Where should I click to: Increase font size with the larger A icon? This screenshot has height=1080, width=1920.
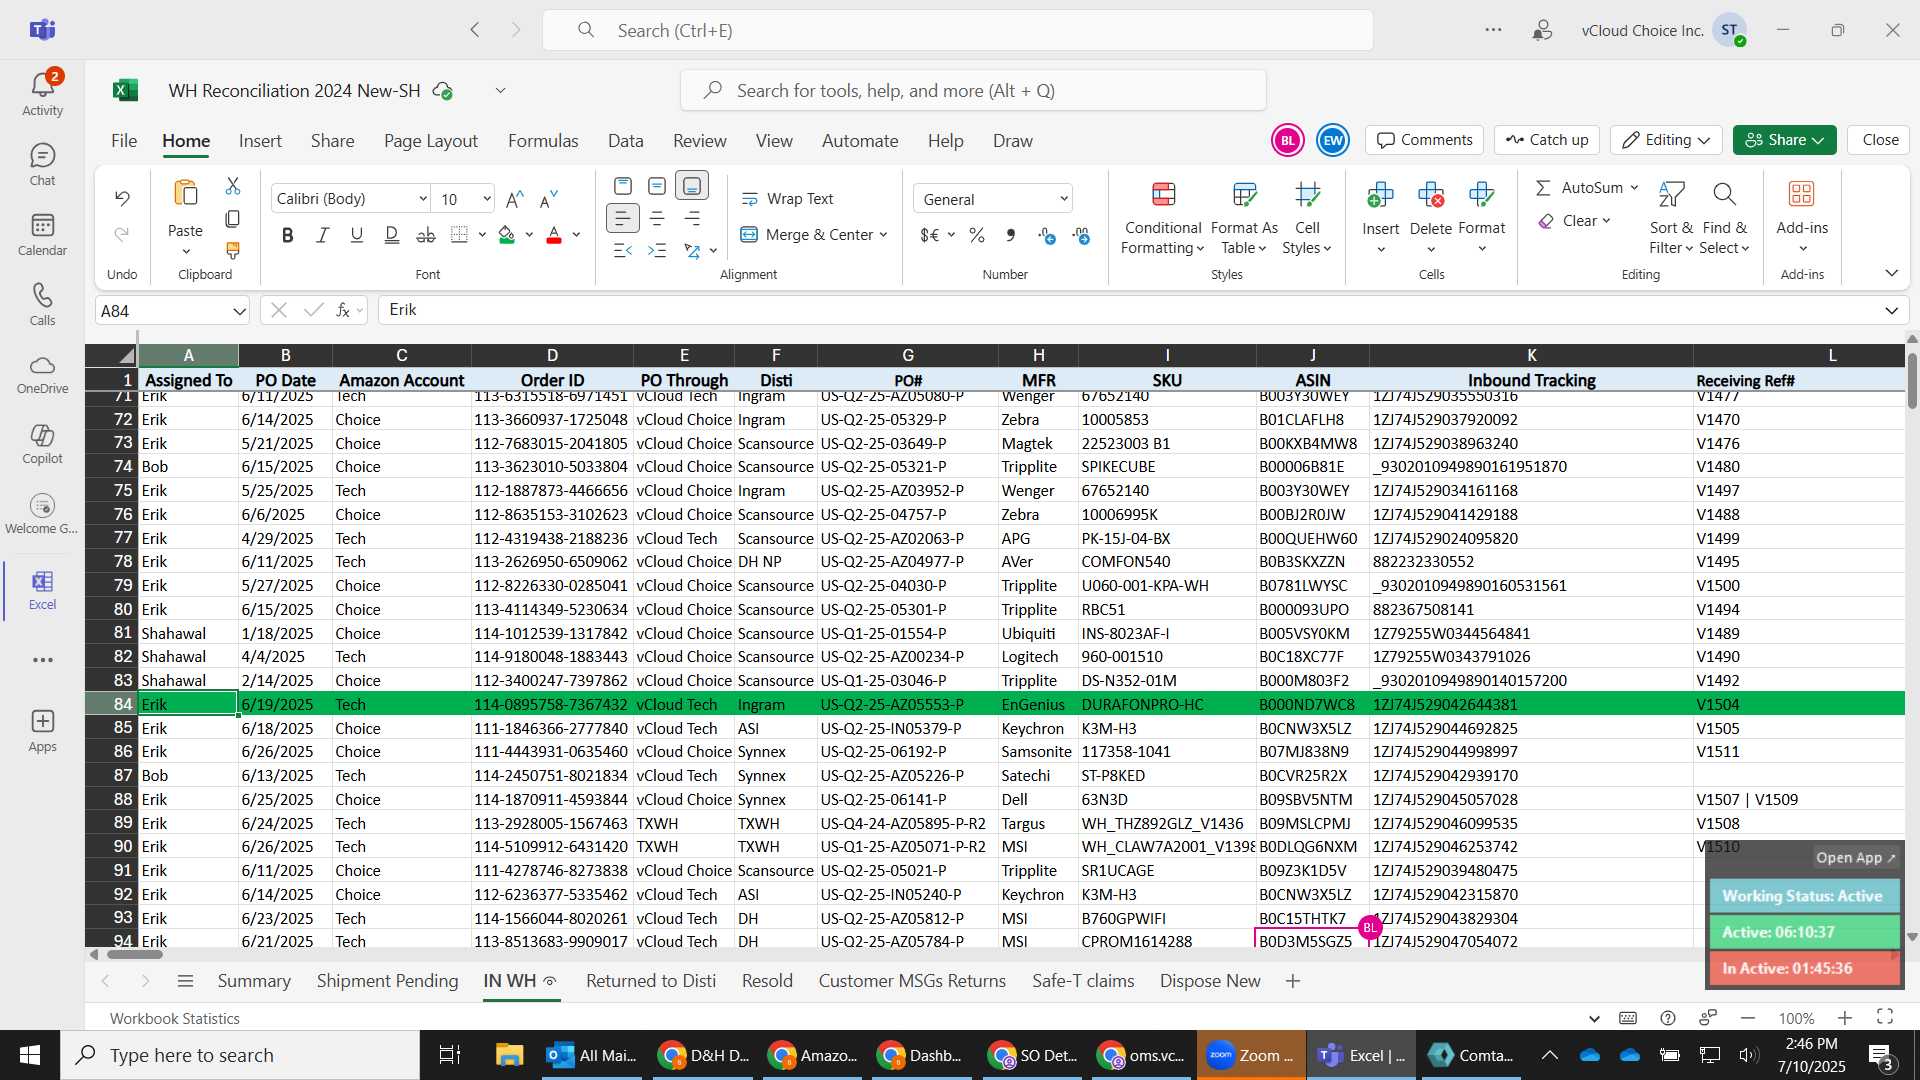pos(515,199)
